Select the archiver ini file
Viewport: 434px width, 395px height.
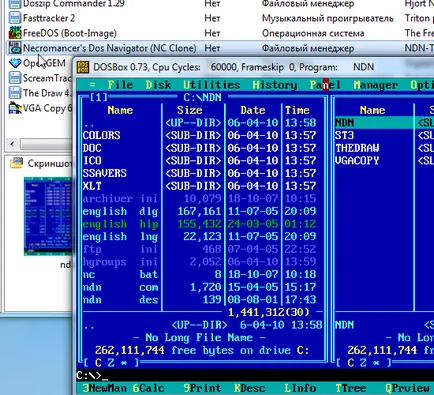(x=199, y=198)
